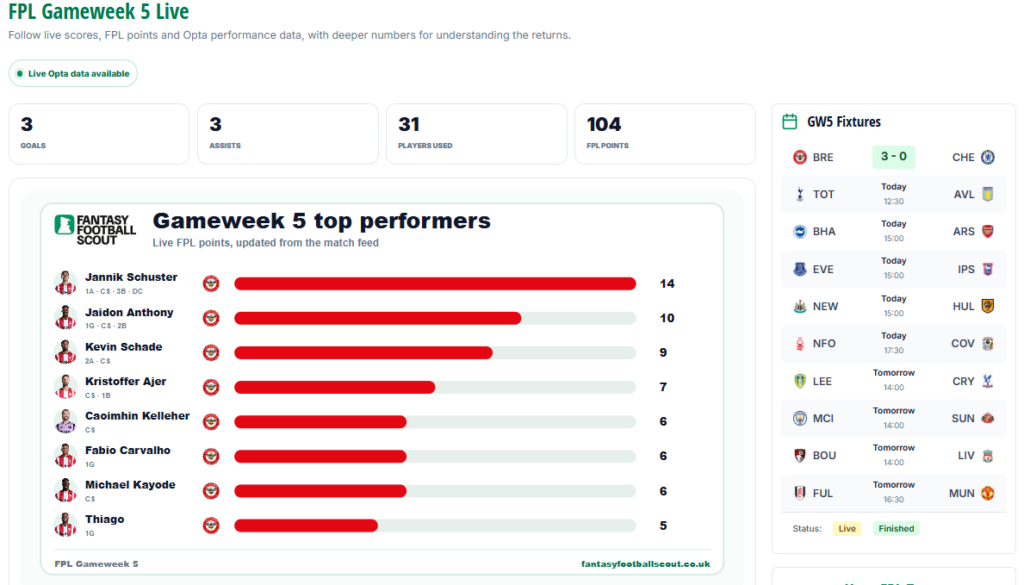Click Jannik Schuster's player photo
This screenshot has width=1024, height=585.
coord(65,283)
